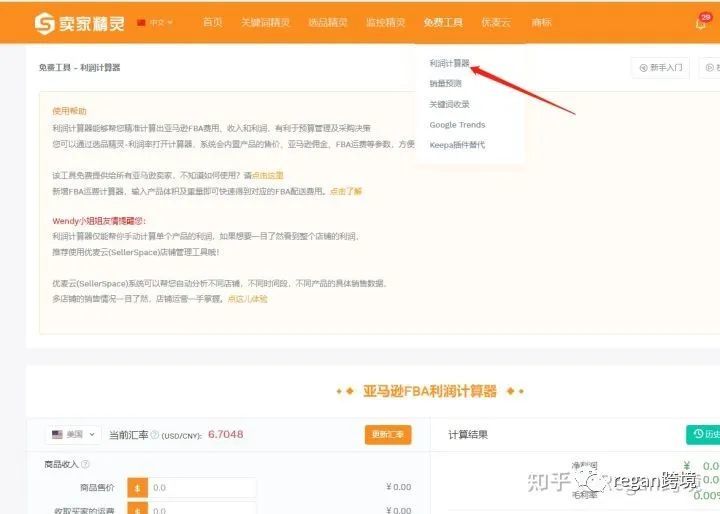720x514 pixels.
Task: Open 监控精灵 menu
Action: 386,23
